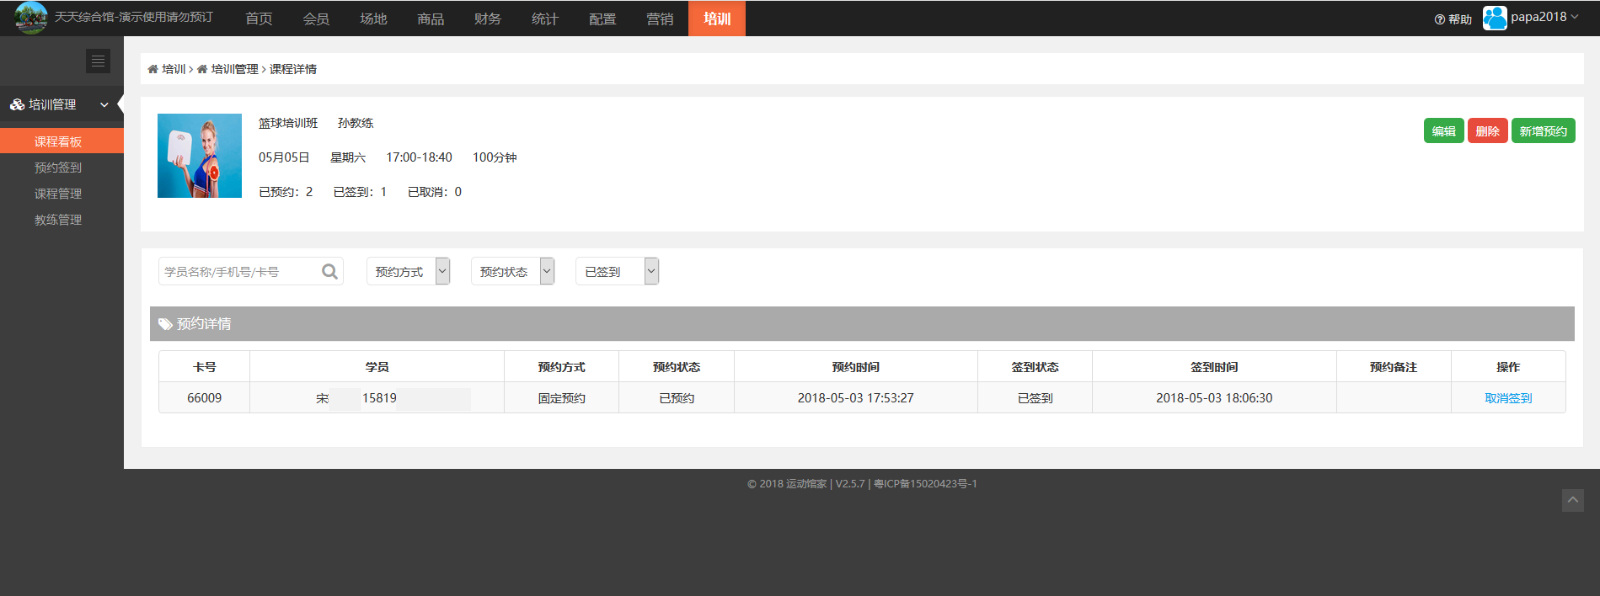1600x596 pixels.
Task: Click the 签到状态 column header
Action: pos(1035,367)
